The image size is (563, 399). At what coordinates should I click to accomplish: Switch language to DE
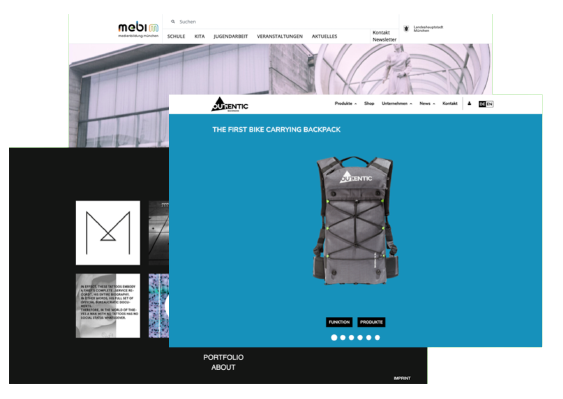click(x=482, y=104)
